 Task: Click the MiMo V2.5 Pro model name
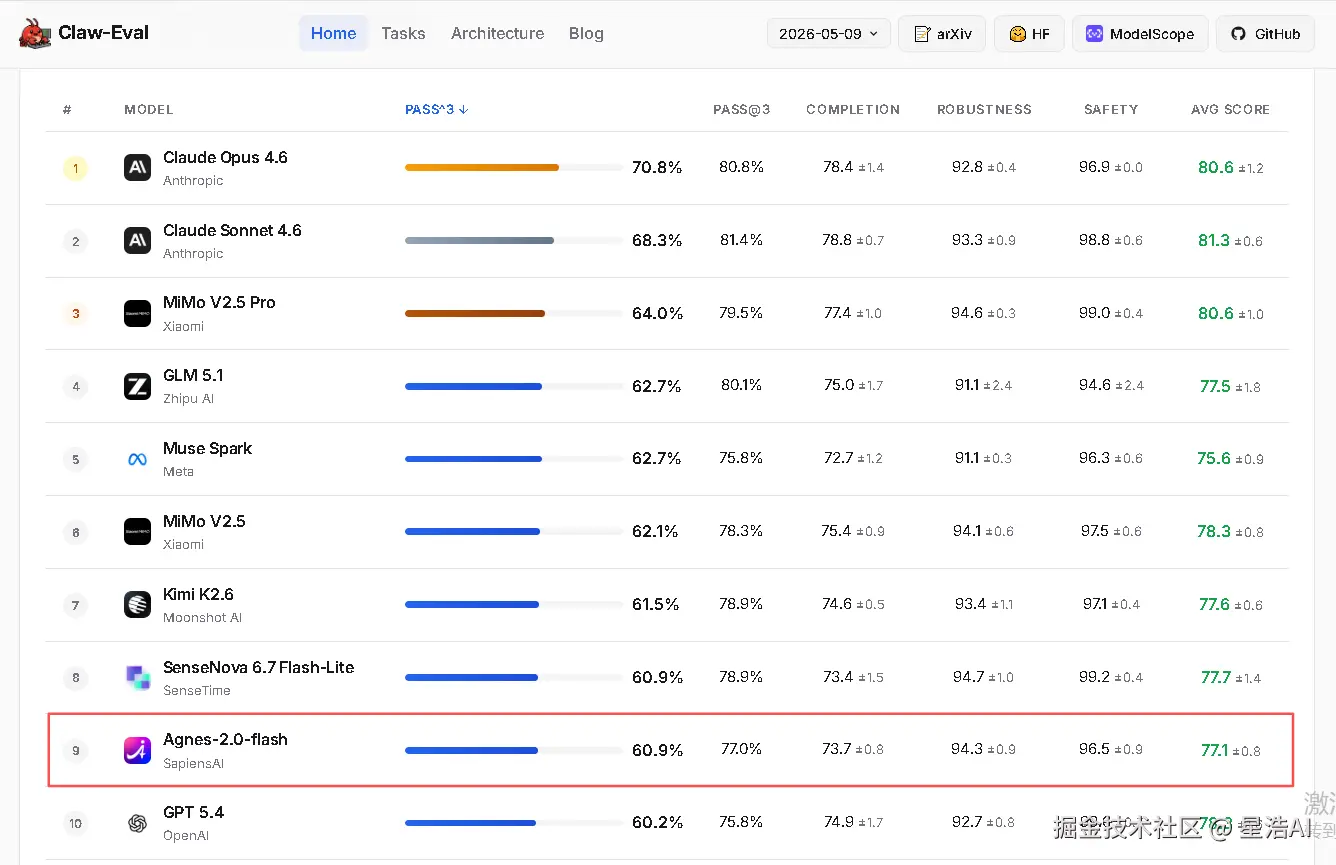219,302
